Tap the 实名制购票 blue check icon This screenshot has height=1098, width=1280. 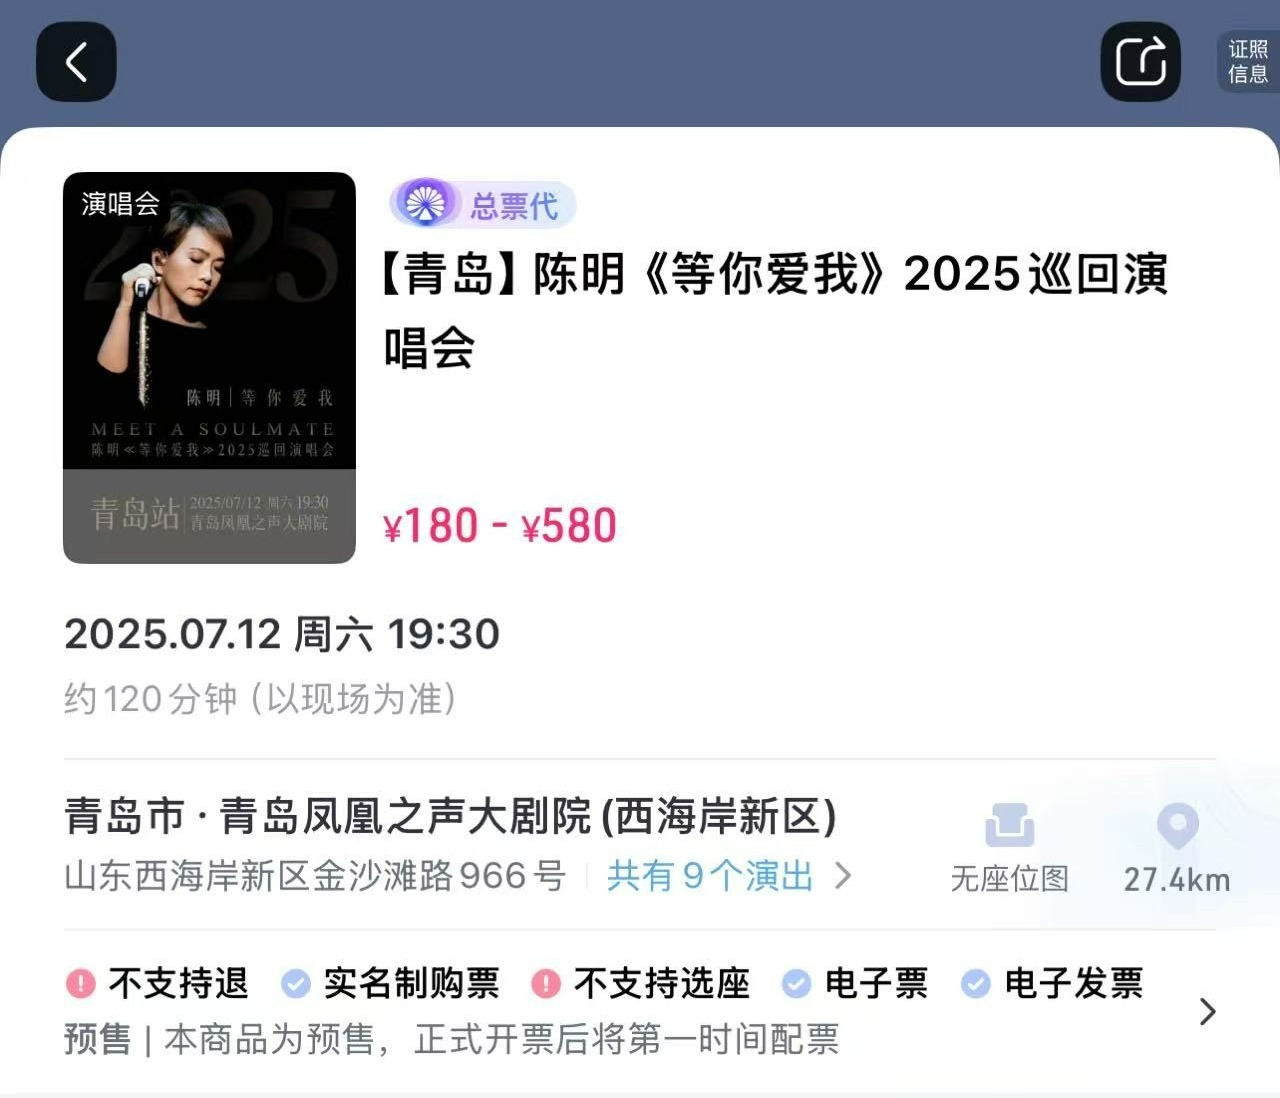coord(295,983)
